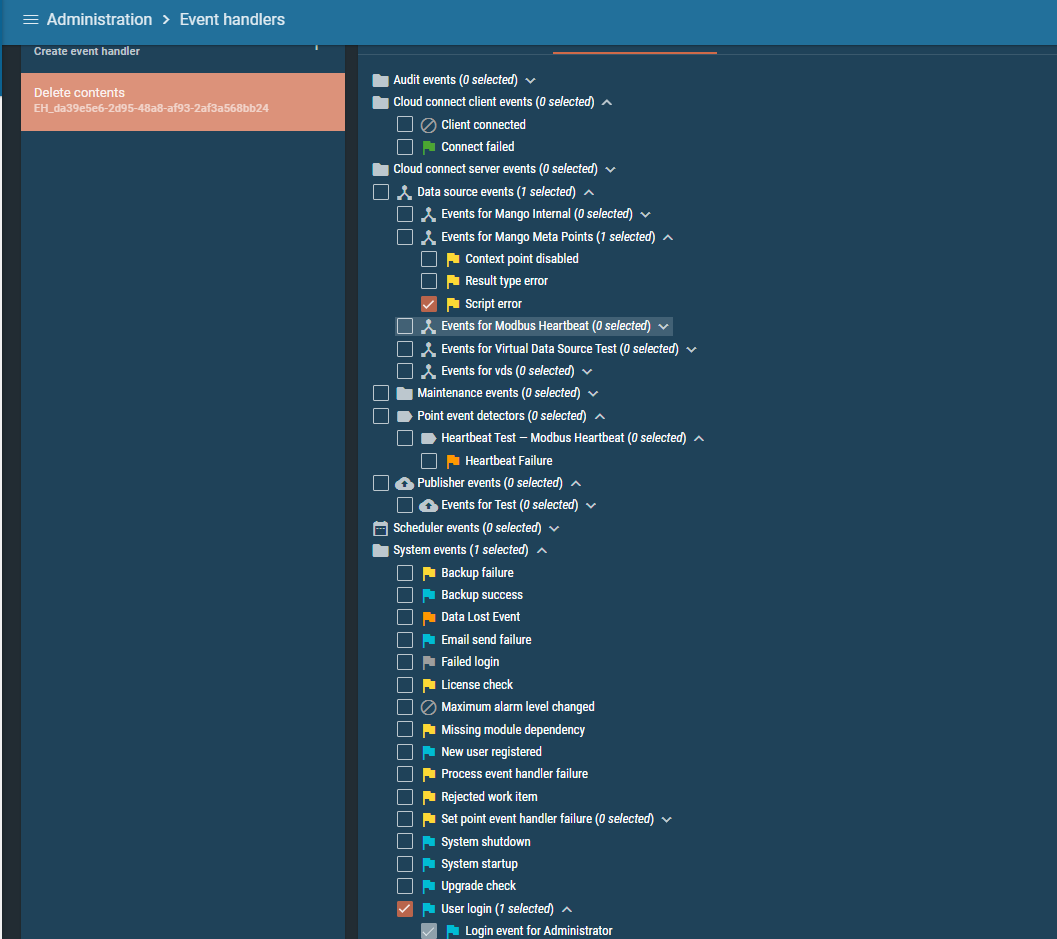Collapse the Publisher events group
This screenshot has width=1057, height=939.
coord(576,483)
